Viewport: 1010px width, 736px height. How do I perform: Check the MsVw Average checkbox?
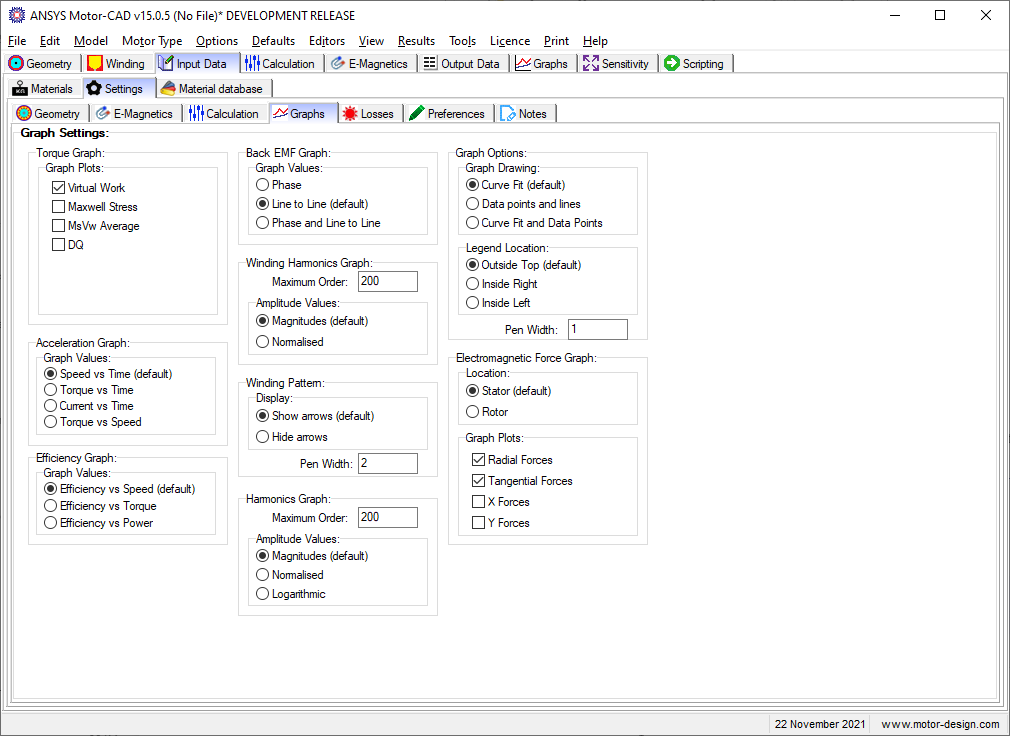tap(59, 226)
